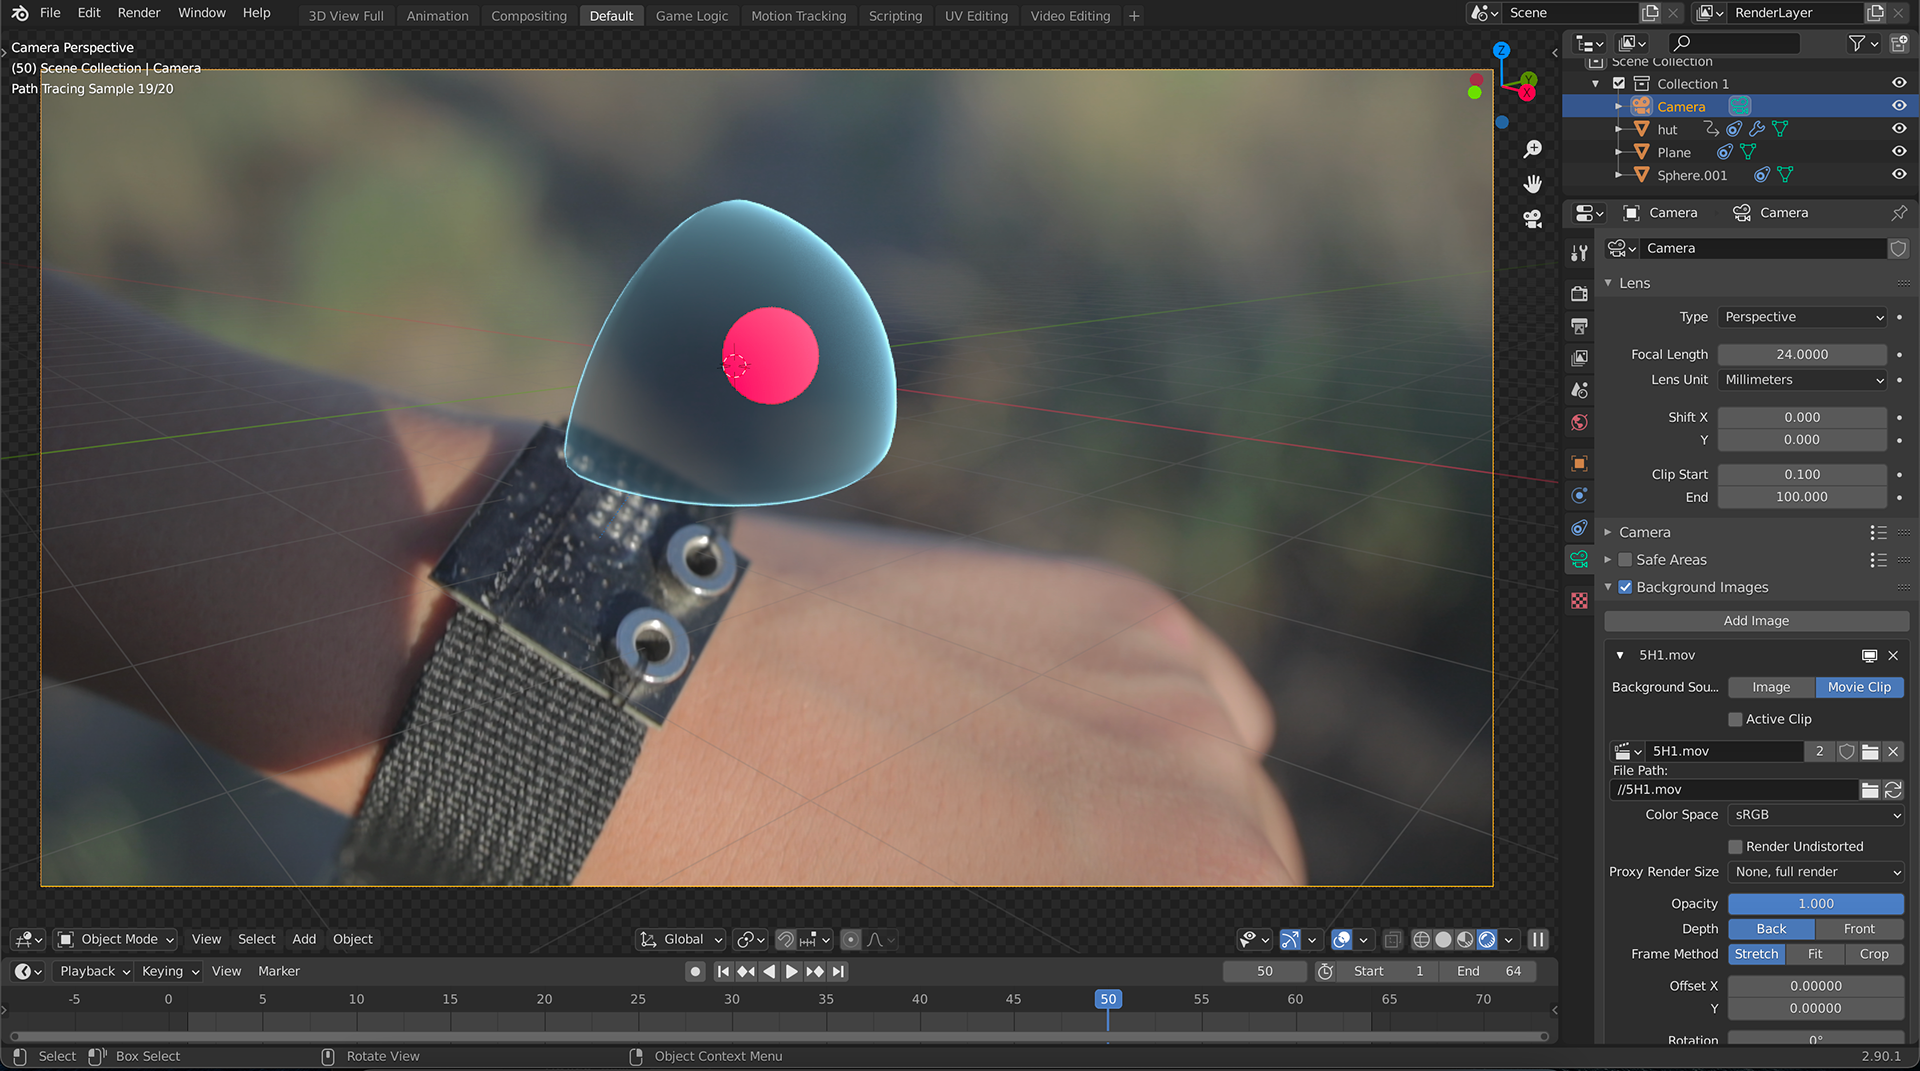Uncheck Collection 1 exclude checkbox

(1619, 83)
